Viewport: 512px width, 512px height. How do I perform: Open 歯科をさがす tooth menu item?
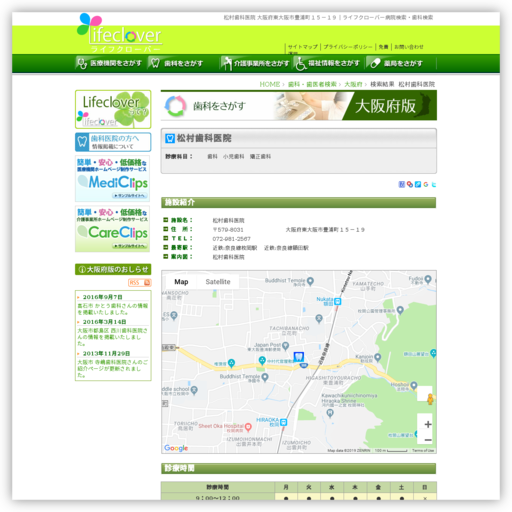[x=176, y=63]
